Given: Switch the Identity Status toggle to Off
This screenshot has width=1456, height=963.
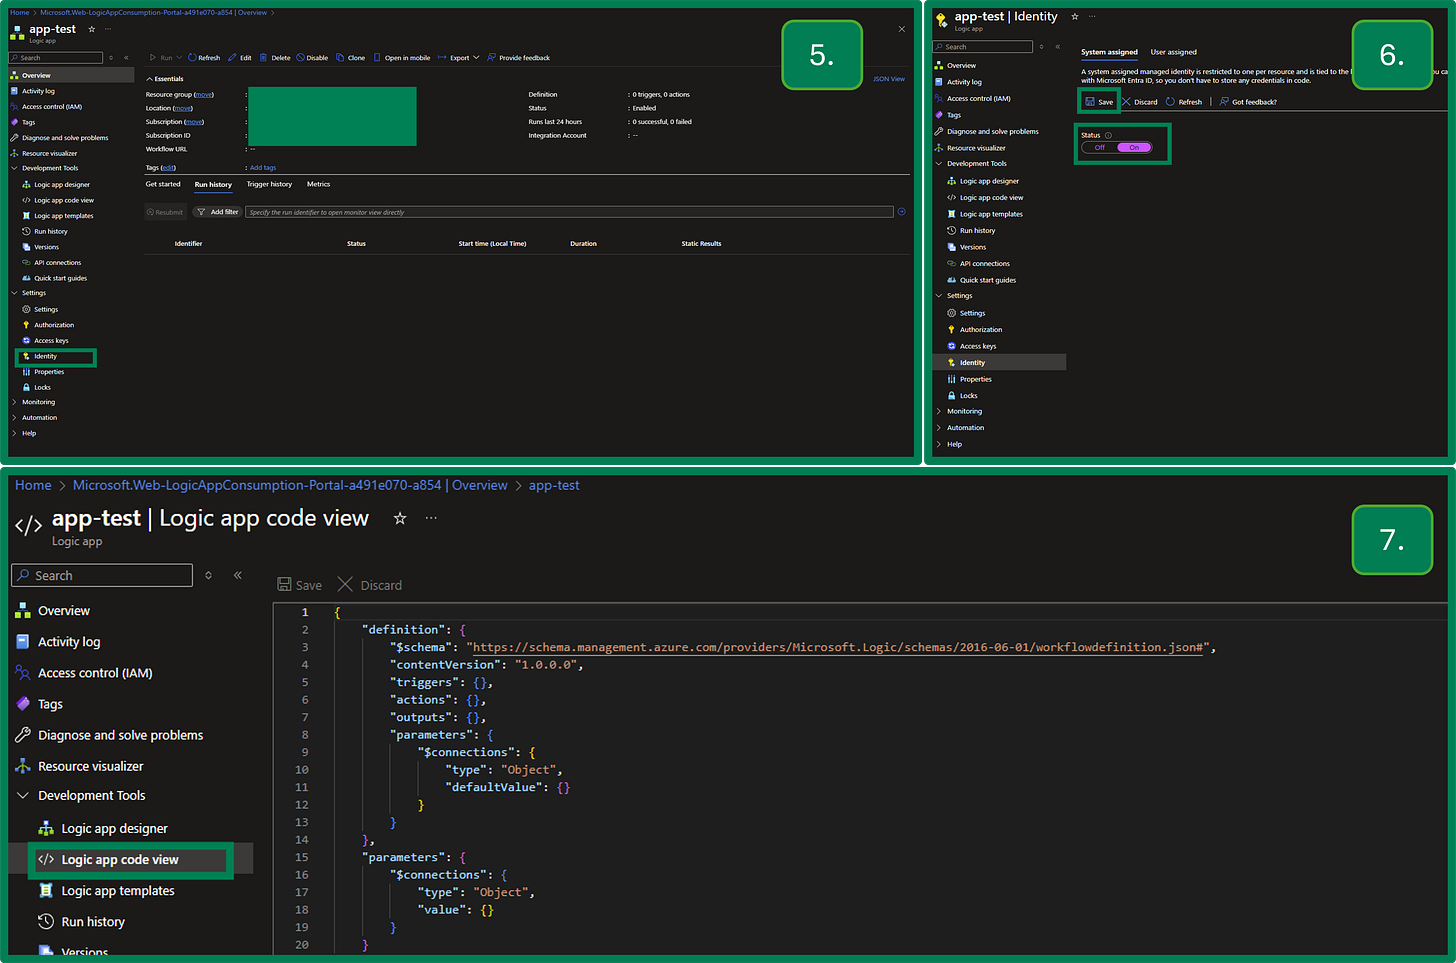Looking at the screenshot, I should click(x=1099, y=147).
